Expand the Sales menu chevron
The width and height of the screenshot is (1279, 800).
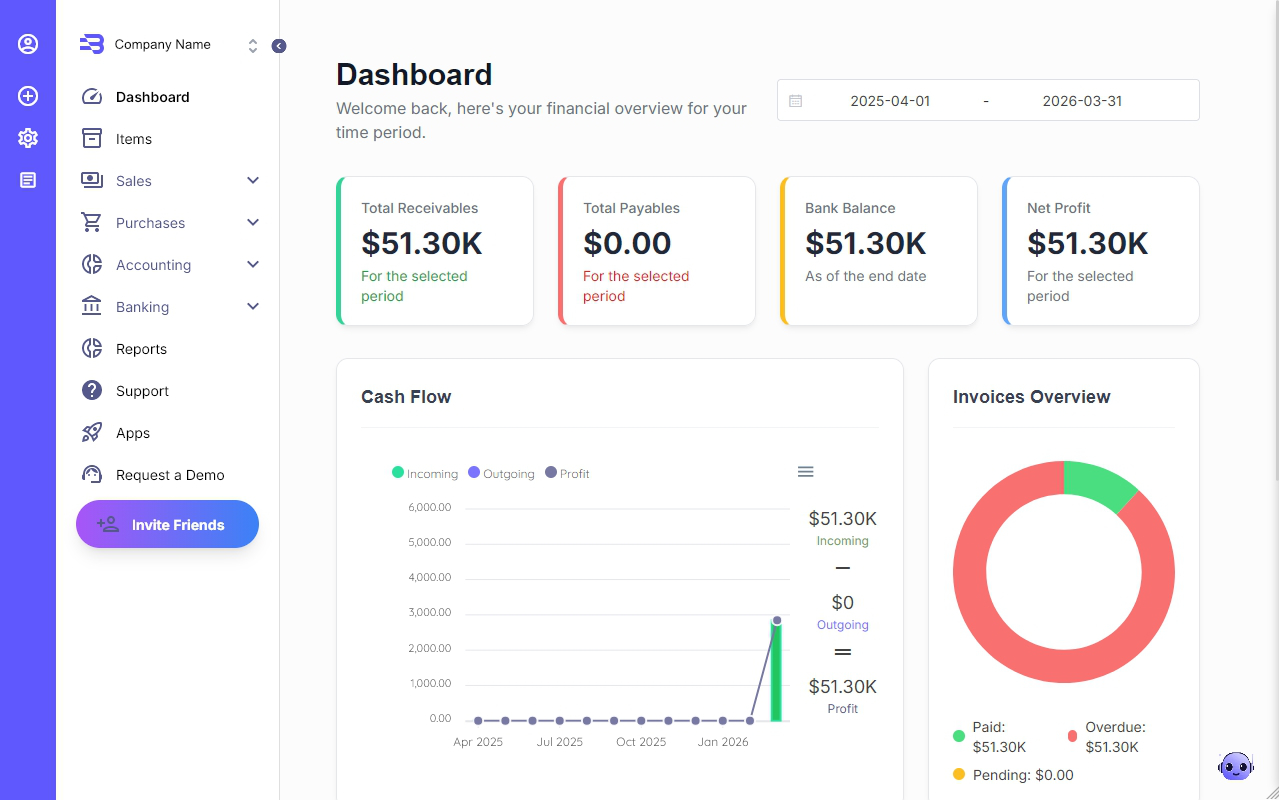(253, 181)
